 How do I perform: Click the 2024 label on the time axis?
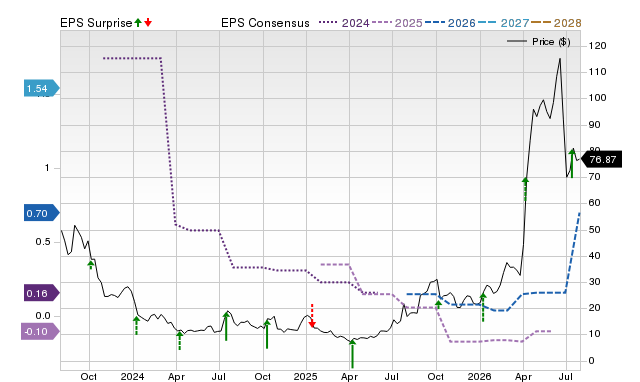click(132, 376)
